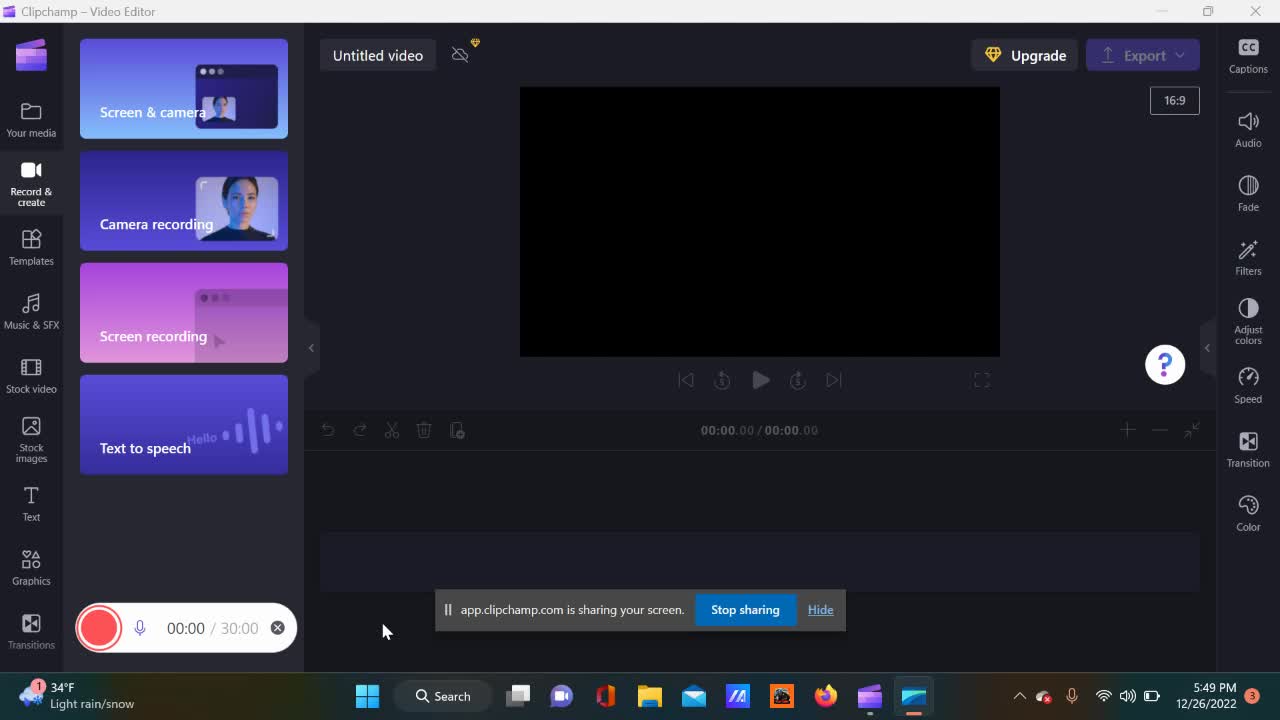
Task: Choose Screen recording card
Action: tap(184, 313)
